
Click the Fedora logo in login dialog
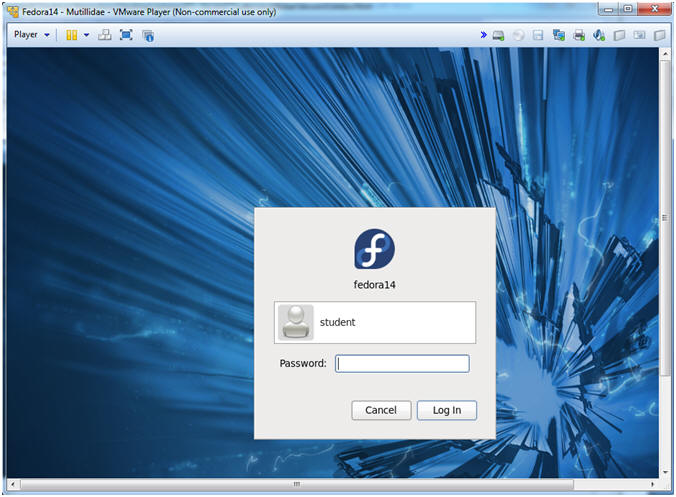[x=374, y=249]
